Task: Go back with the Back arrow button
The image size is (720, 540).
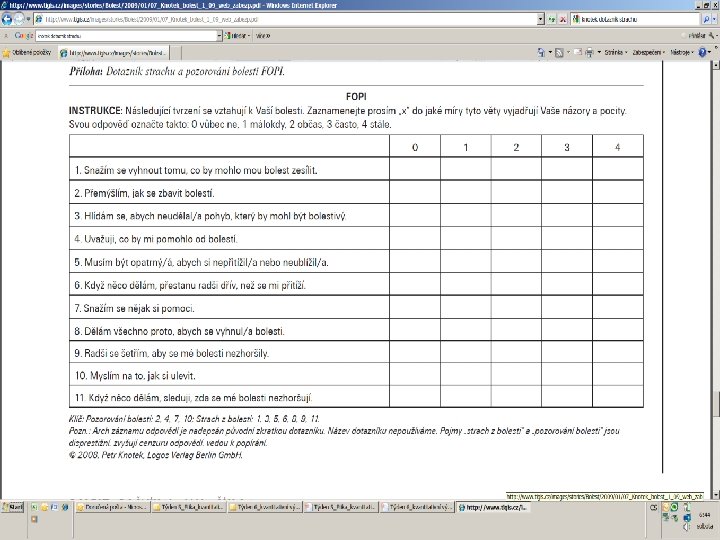Action: point(7,19)
